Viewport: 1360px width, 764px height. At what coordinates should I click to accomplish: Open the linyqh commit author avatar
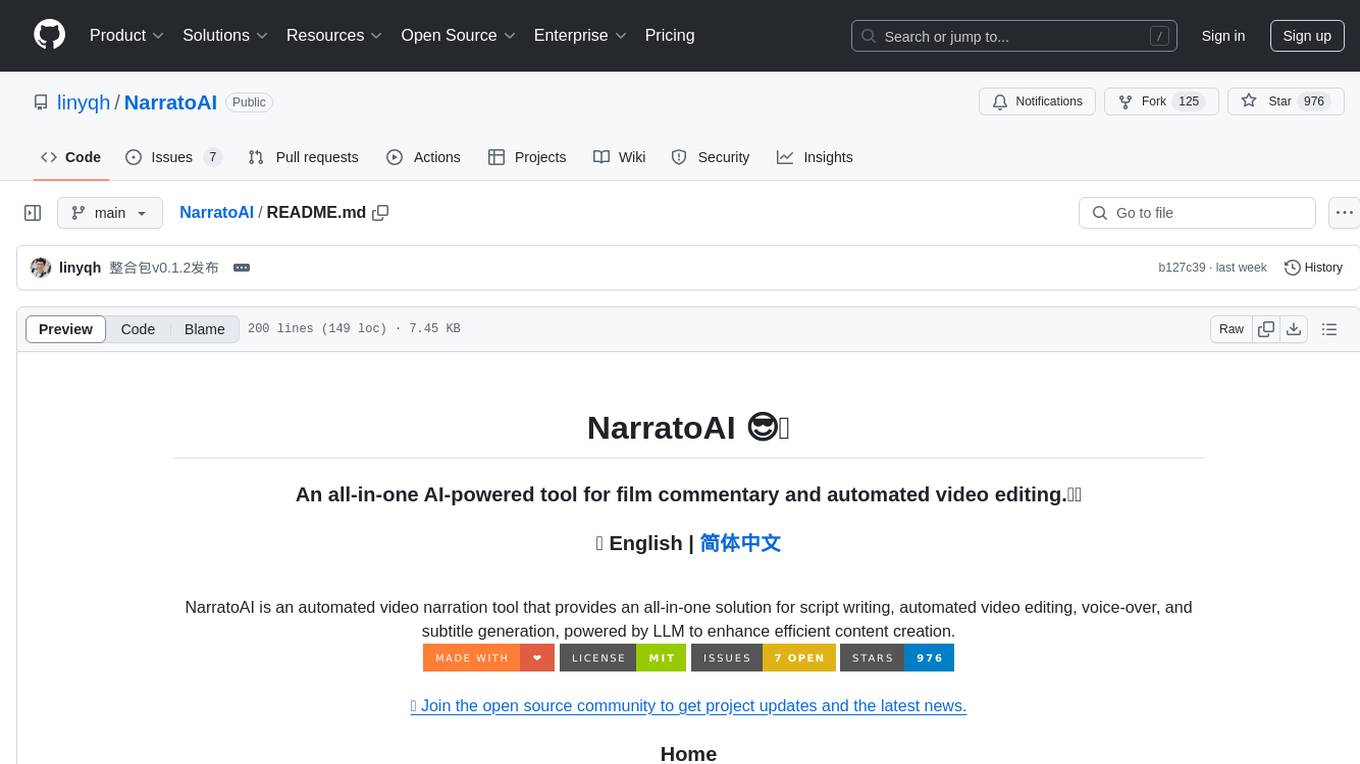point(41,268)
